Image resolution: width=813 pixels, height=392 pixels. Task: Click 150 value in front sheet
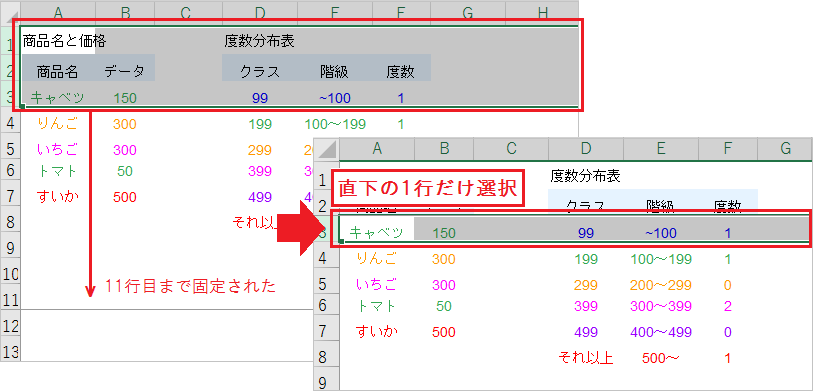pyautogui.click(x=444, y=233)
